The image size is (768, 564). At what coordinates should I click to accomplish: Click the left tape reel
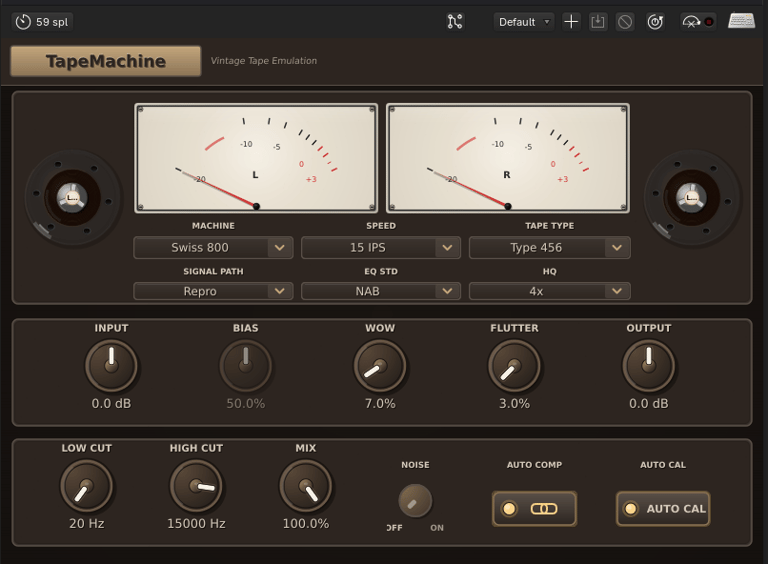(72, 198)
